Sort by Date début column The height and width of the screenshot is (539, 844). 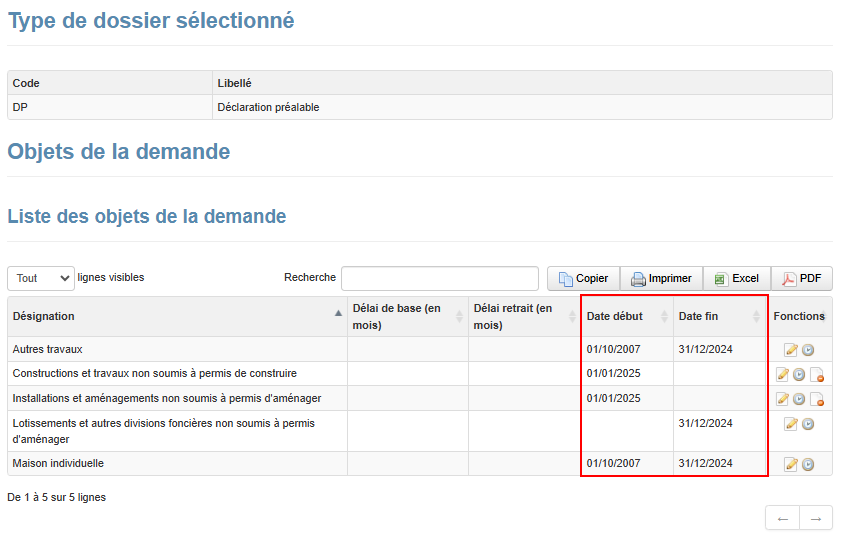pos(626,316)
